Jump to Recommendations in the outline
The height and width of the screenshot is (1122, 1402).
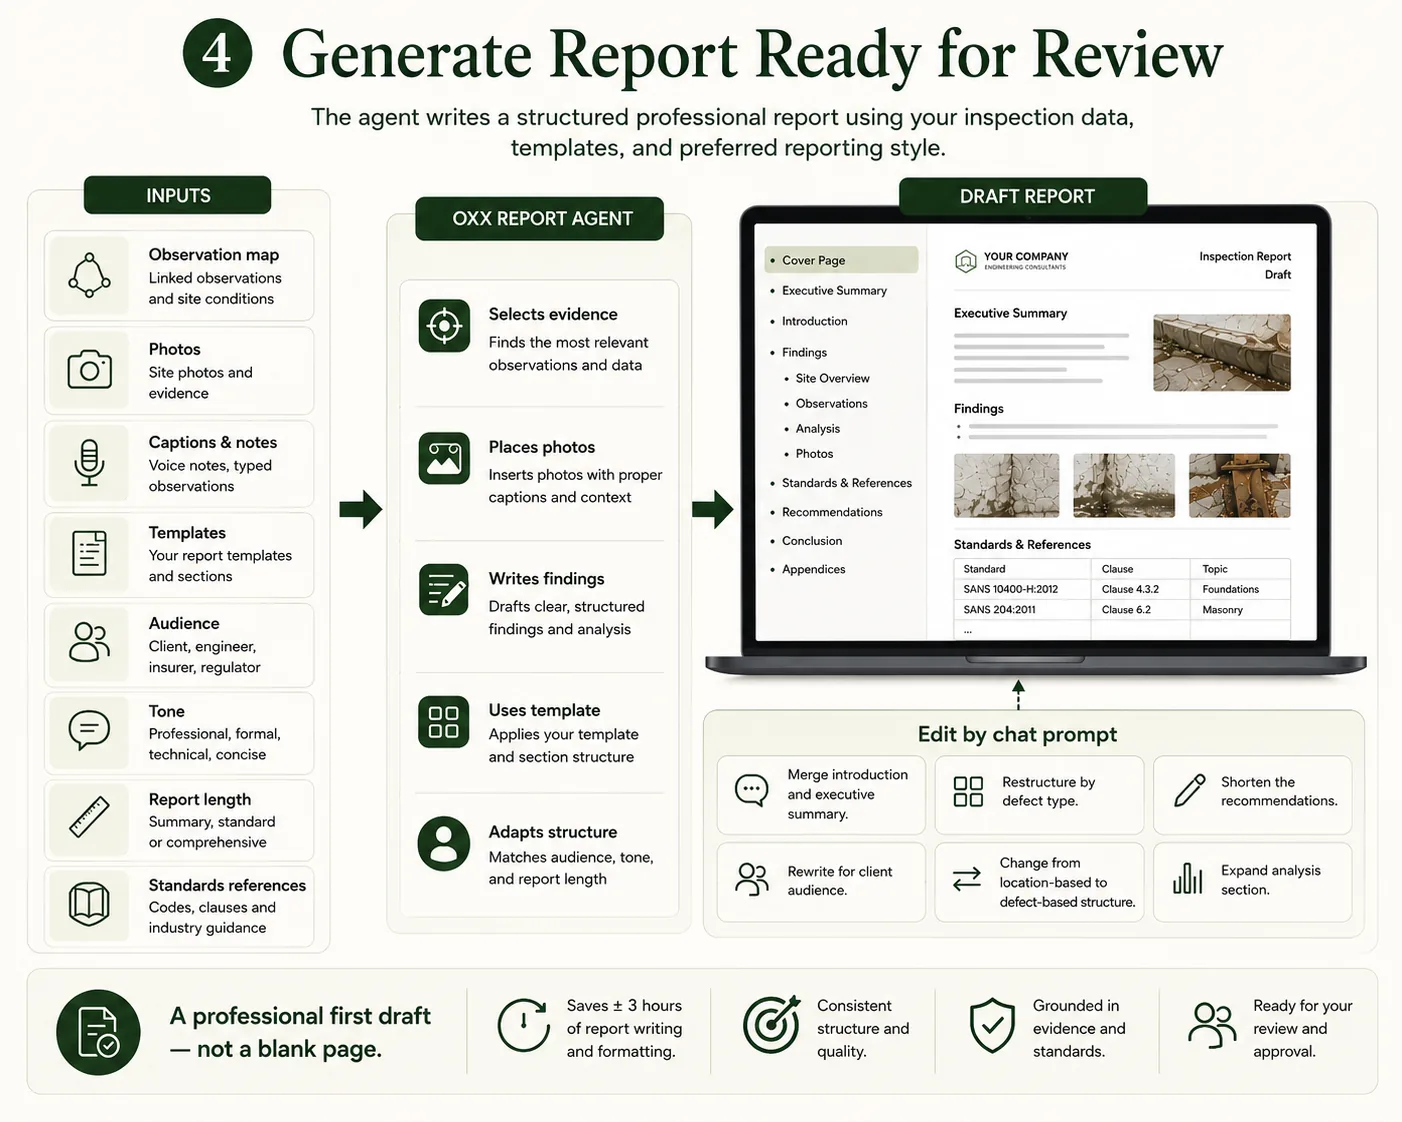coord(832,512)
